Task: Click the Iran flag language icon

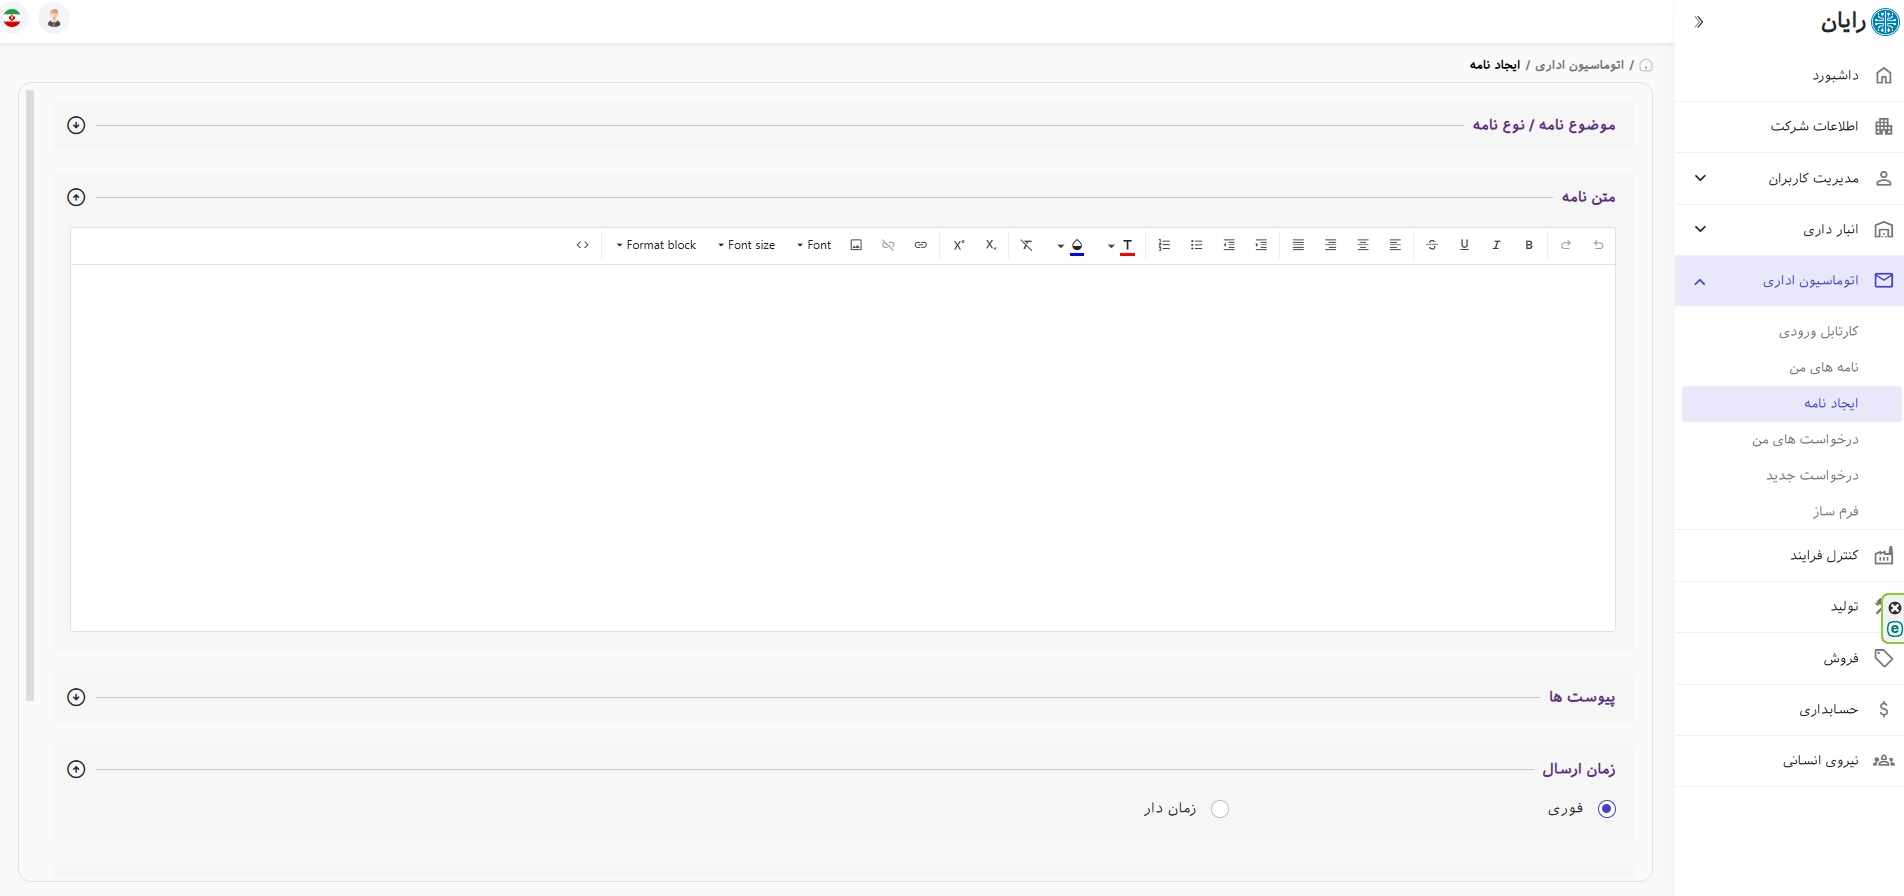Action: 12,18
